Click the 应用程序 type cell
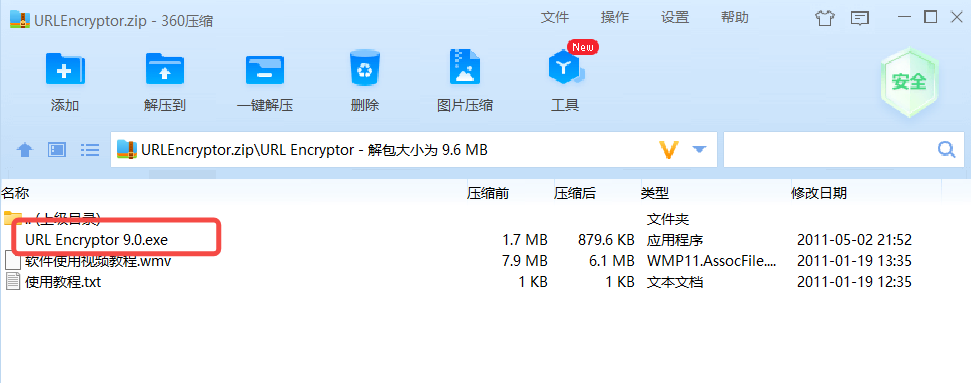This screenshot has width=971, height=383. pos(675,240)
